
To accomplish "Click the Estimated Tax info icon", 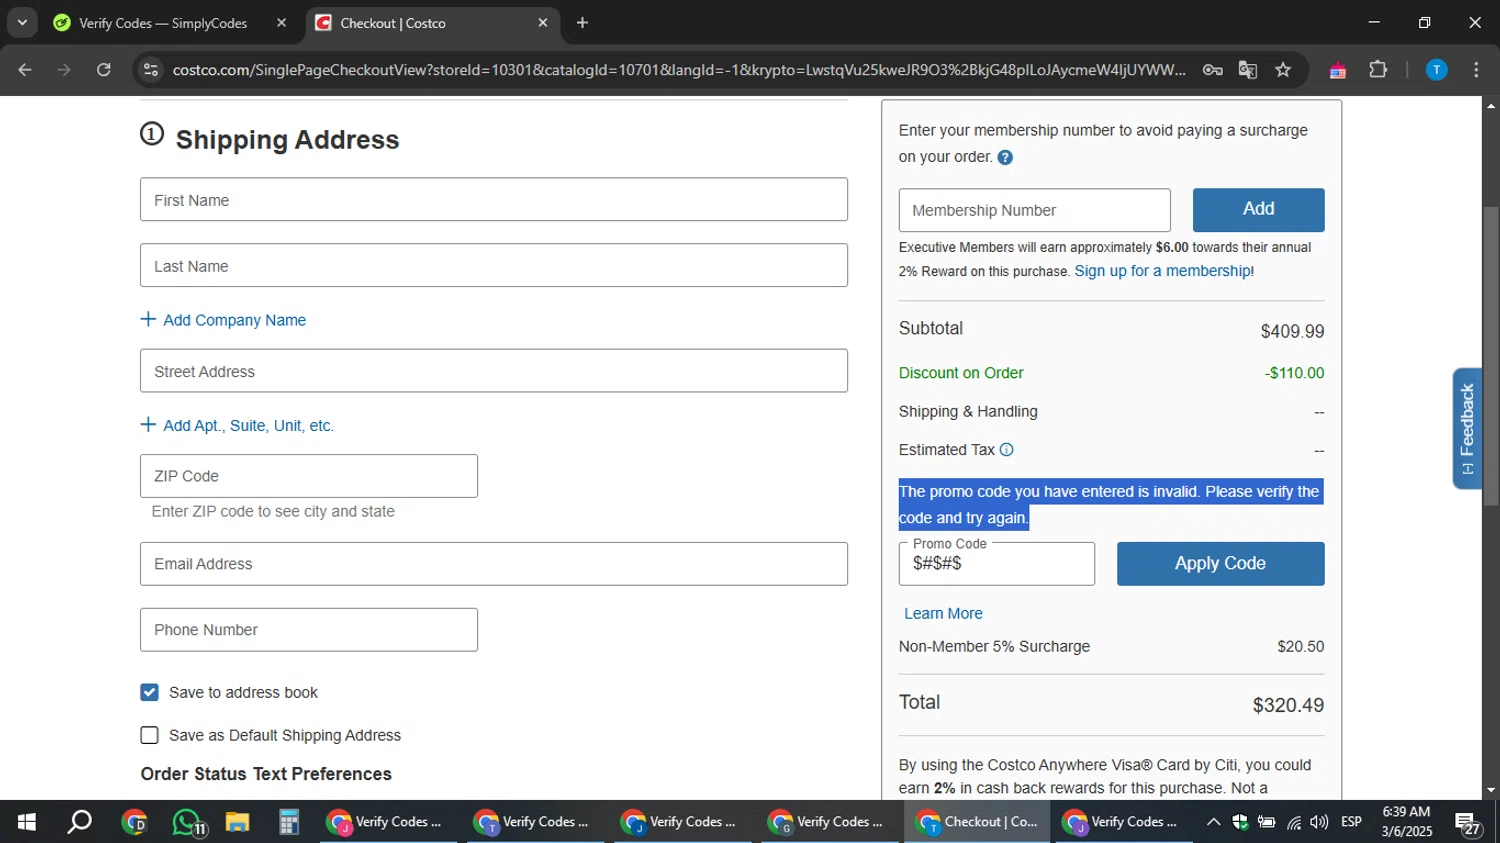I will [1007, 450].
